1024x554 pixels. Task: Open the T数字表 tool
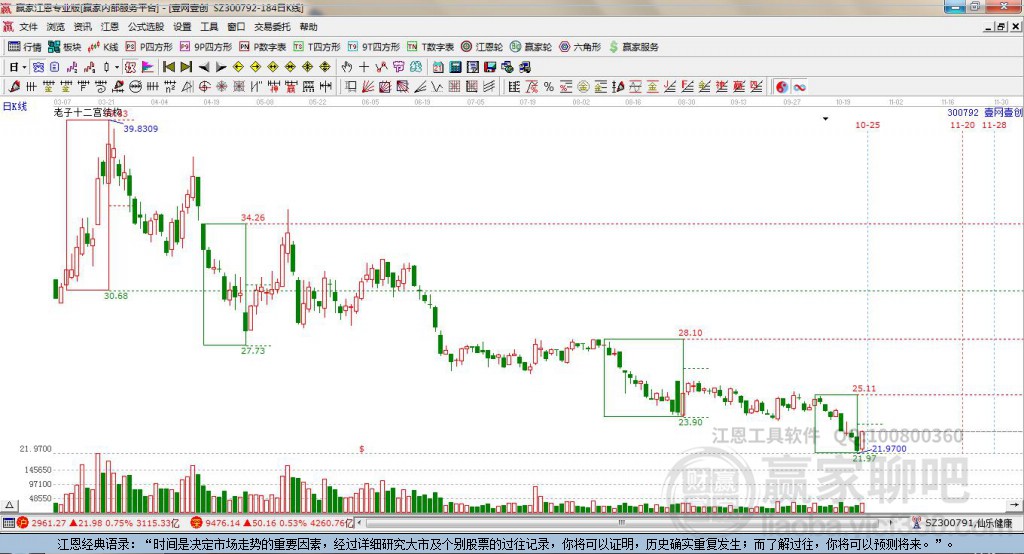coord(430,47)
